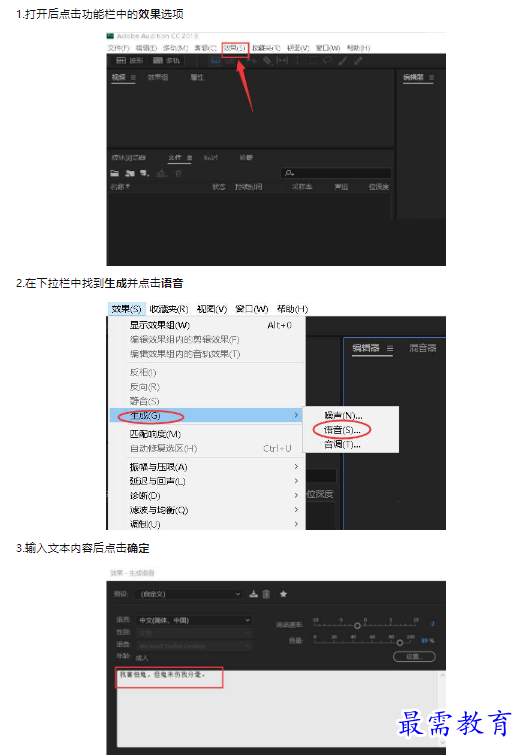
Task: Click save preset icon next to 预设 dropdown
Action: tap(254, 594)
